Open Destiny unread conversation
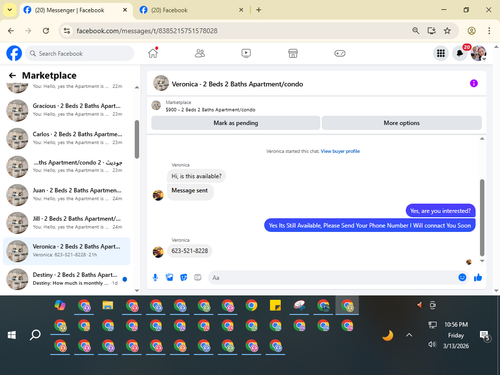This screenshot has height=375, width=500. (67, 279)
